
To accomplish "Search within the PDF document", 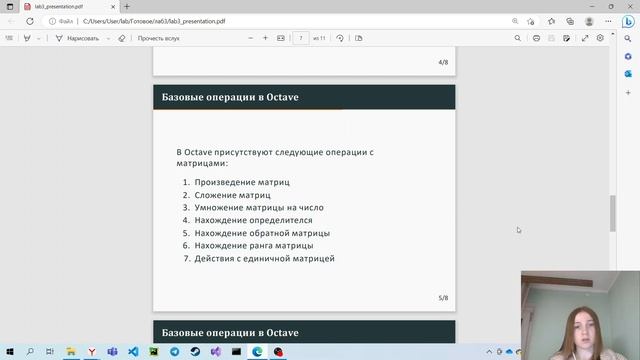I will pyautogui.click(x=518, y=38).
